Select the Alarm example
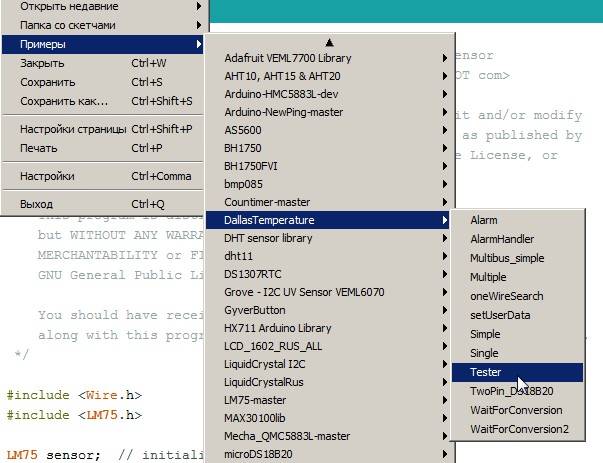 (x=484, y=220)
